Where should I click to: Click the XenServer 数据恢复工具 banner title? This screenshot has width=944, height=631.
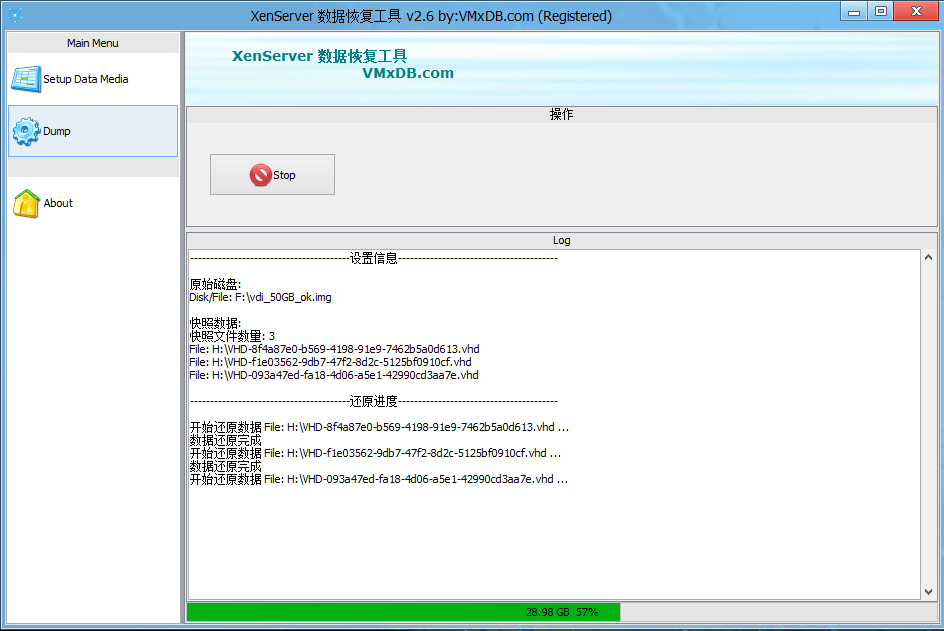(x=320, y=56)
